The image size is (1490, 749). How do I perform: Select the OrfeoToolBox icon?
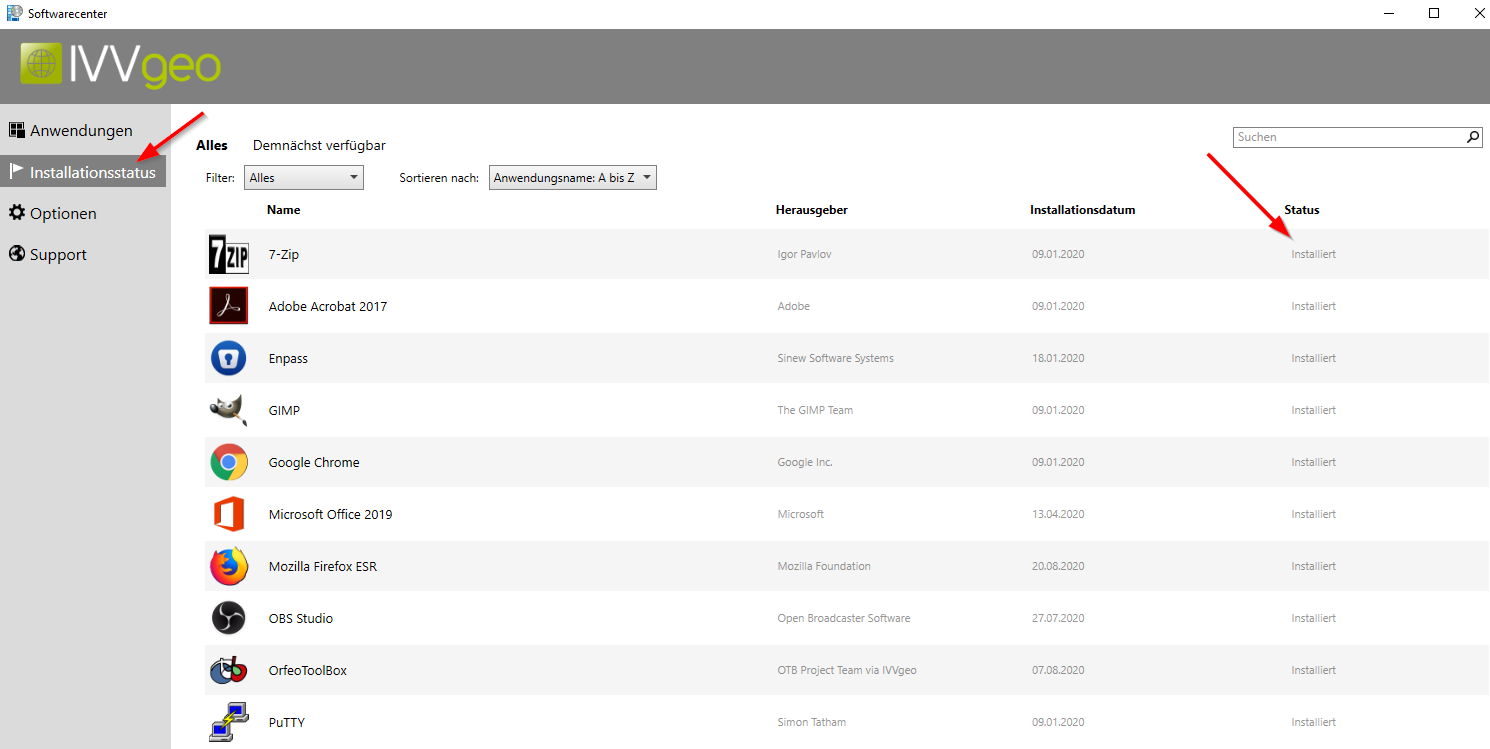(x=228, y=670)
